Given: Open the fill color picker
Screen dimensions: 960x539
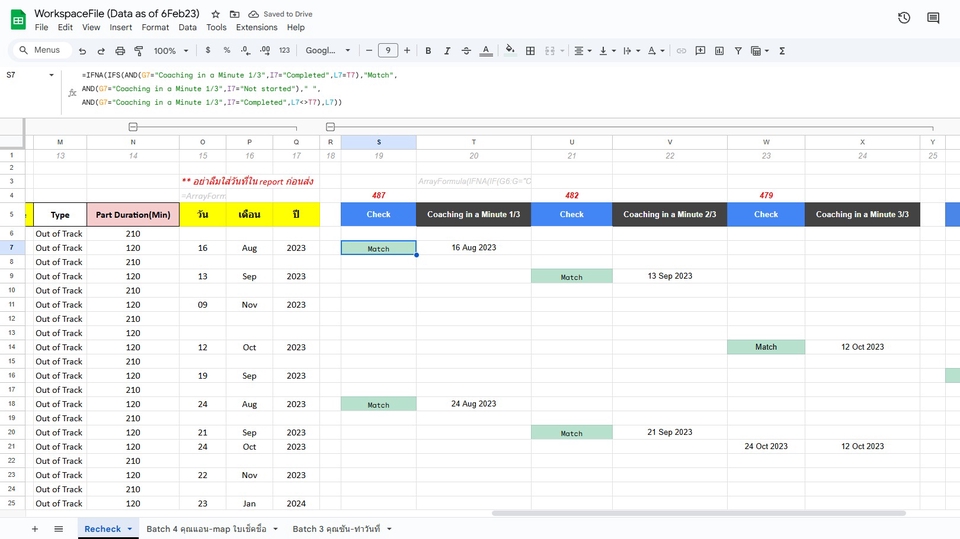Looking at the screenshot, I should click(x=510, y=51).
